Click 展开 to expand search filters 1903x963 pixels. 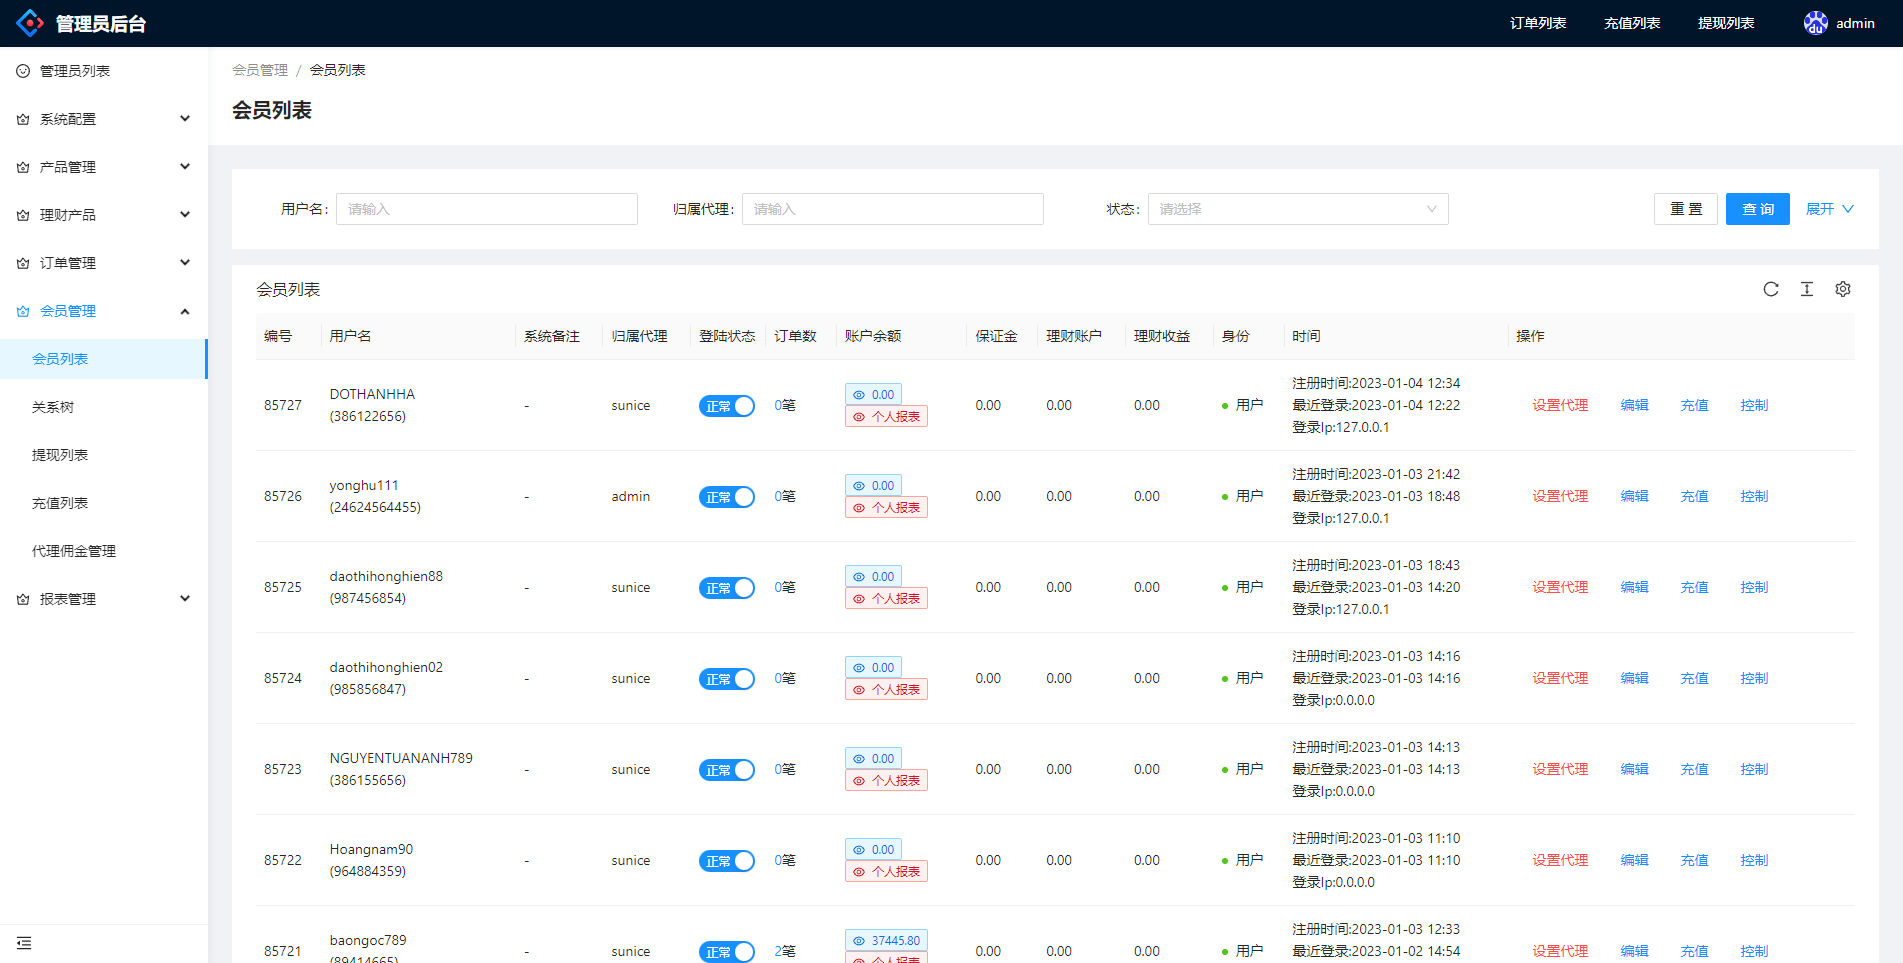tap(1822, 209)
